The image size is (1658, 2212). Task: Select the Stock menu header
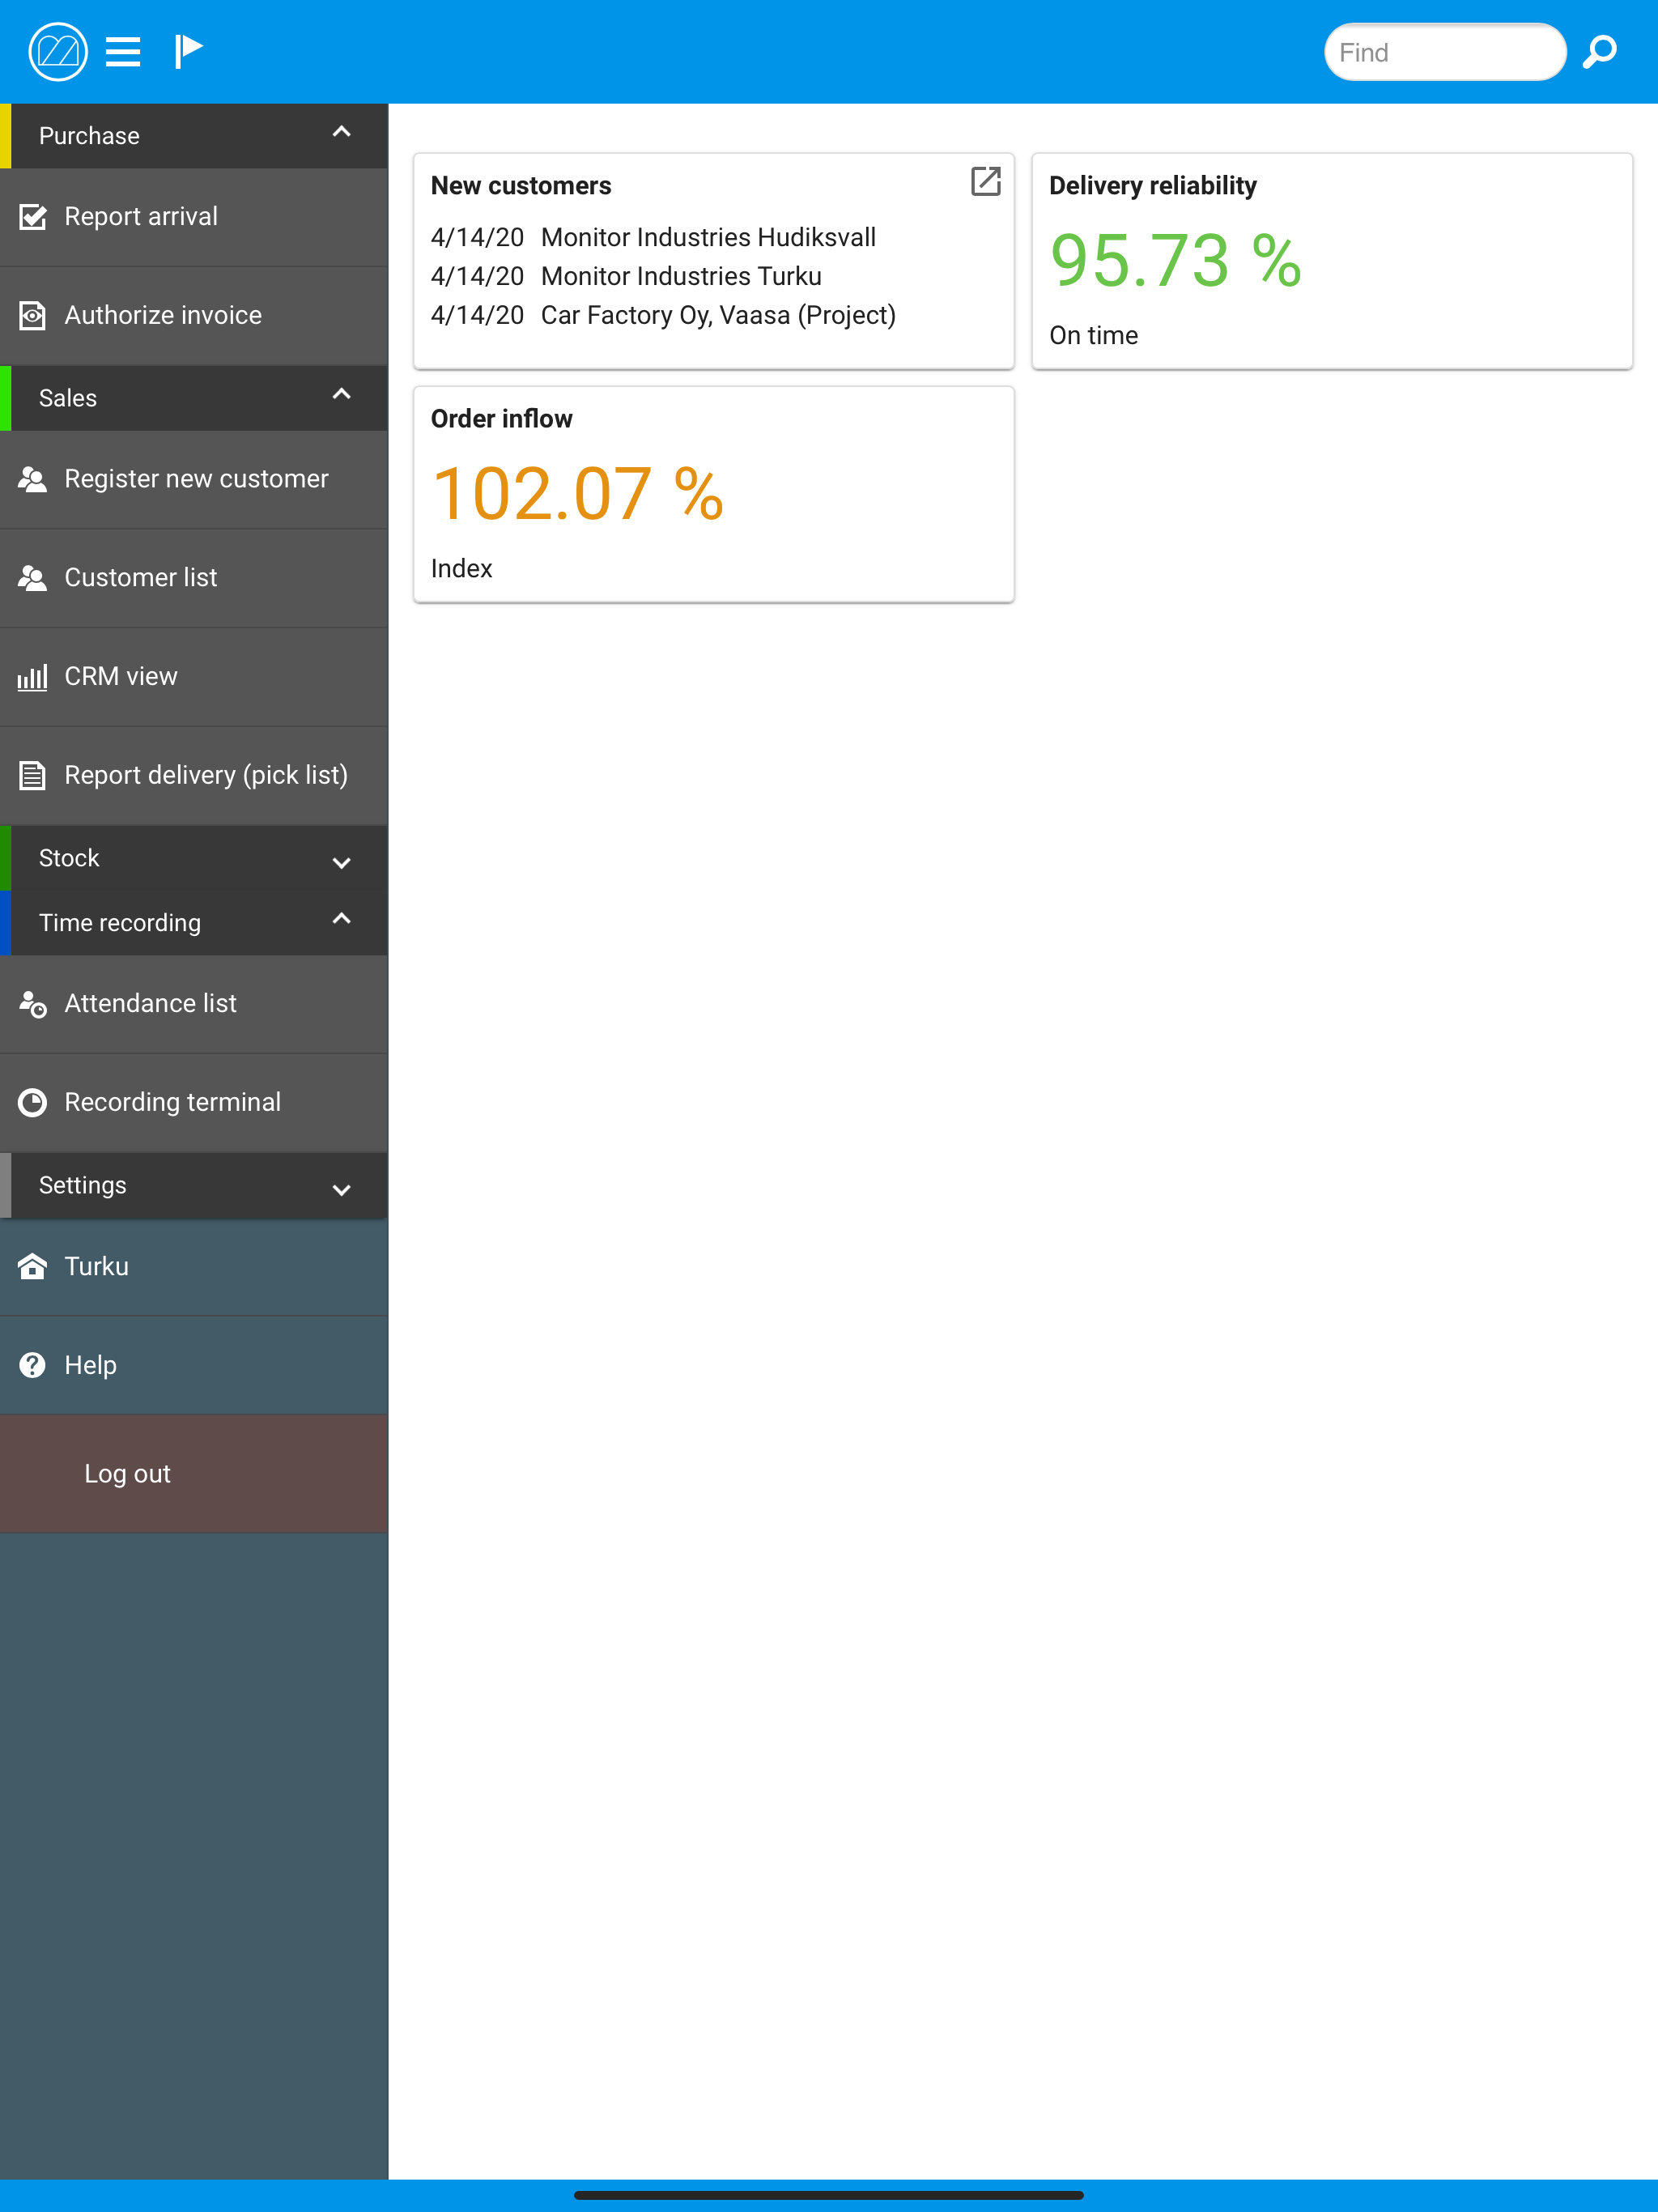pos(194,858)
